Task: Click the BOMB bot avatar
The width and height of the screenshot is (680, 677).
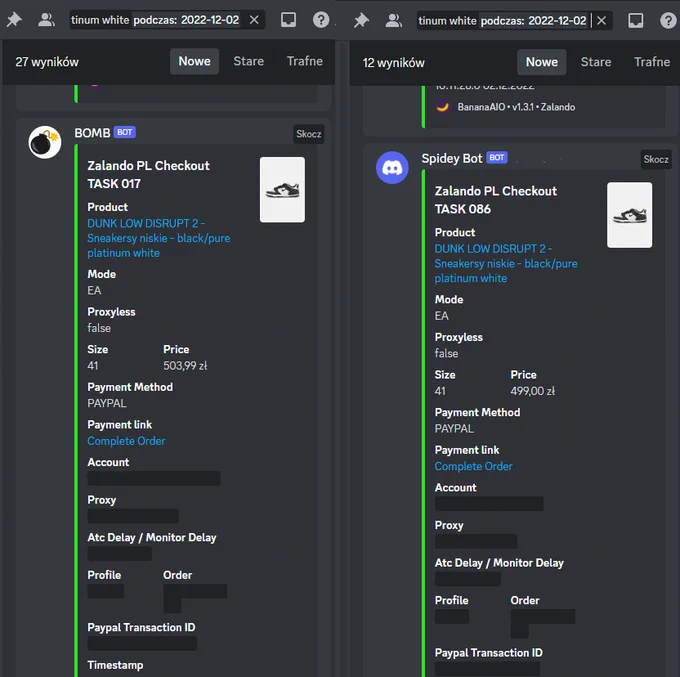Action: click(45, 142)
